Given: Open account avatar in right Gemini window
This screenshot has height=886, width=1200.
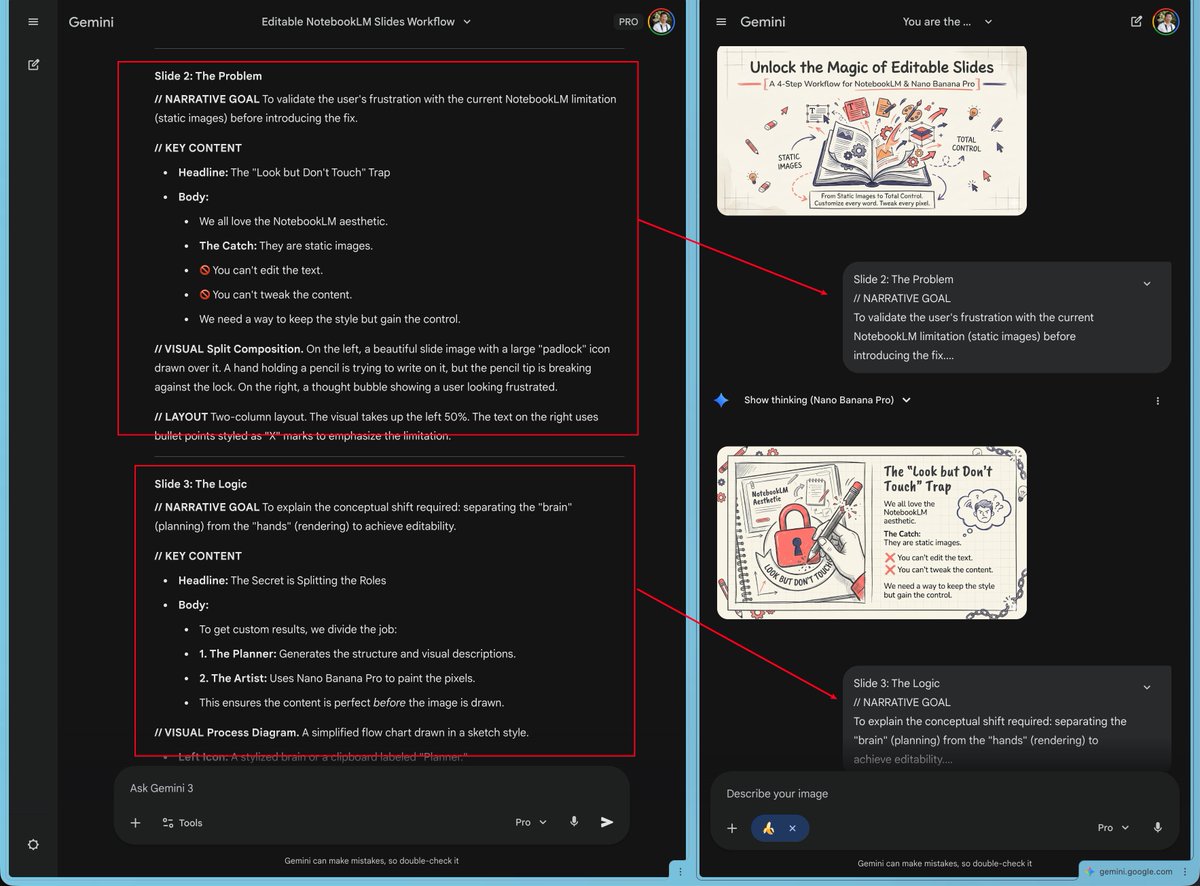Looking at the screenshot, I should [x=1165, y=21].
